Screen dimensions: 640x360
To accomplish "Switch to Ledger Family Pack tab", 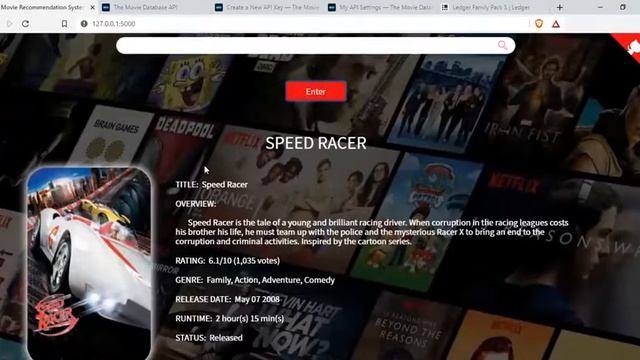I will pos(493,7).
